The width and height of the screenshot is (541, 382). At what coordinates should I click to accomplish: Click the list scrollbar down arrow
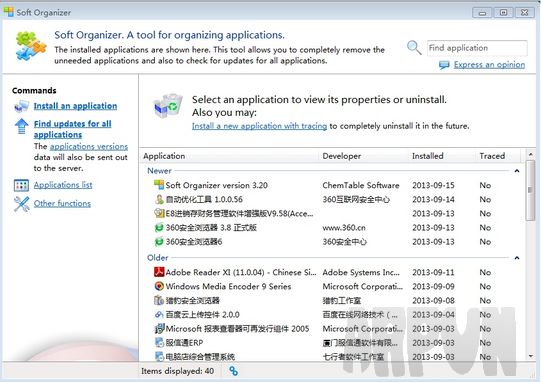[x=531, y=356]
